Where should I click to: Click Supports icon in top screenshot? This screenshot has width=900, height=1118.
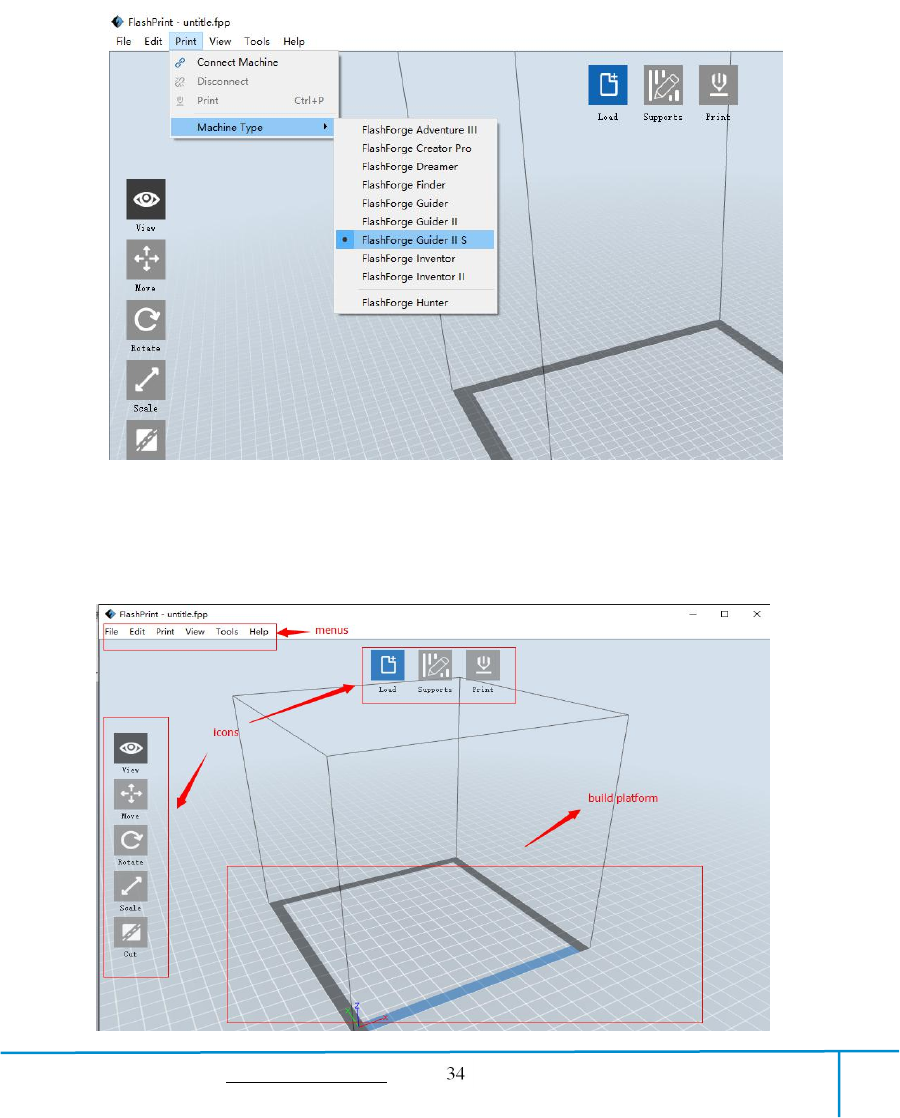point(663,85)
